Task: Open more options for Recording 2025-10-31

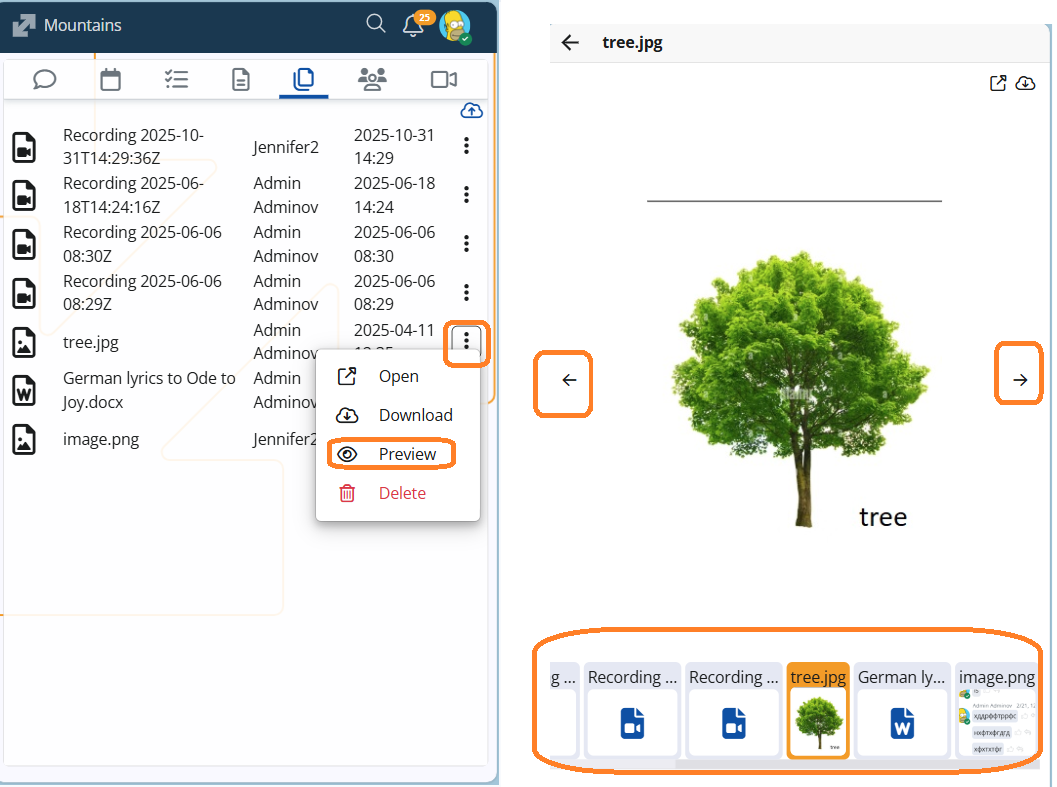Action: point(466,146)
